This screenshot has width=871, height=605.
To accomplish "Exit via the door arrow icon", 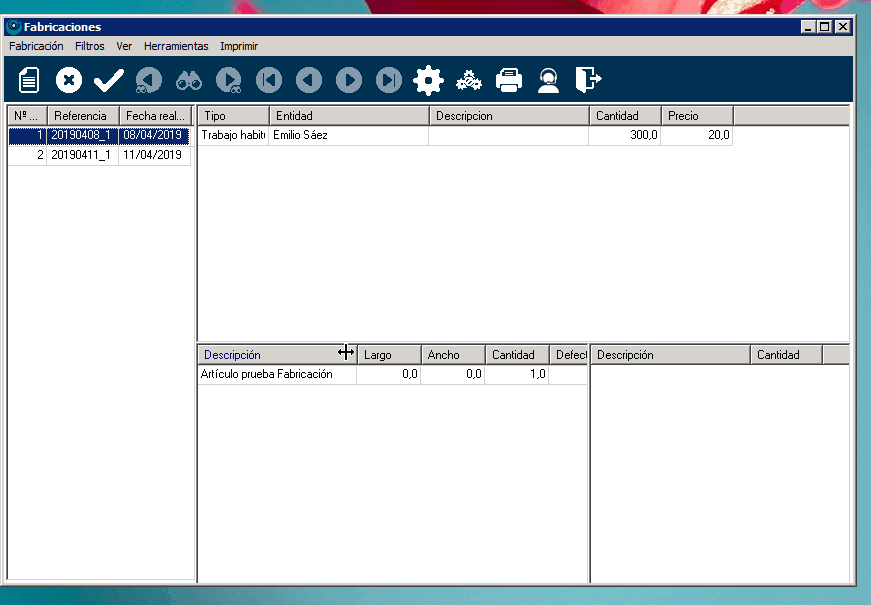I will click(589, 80).
